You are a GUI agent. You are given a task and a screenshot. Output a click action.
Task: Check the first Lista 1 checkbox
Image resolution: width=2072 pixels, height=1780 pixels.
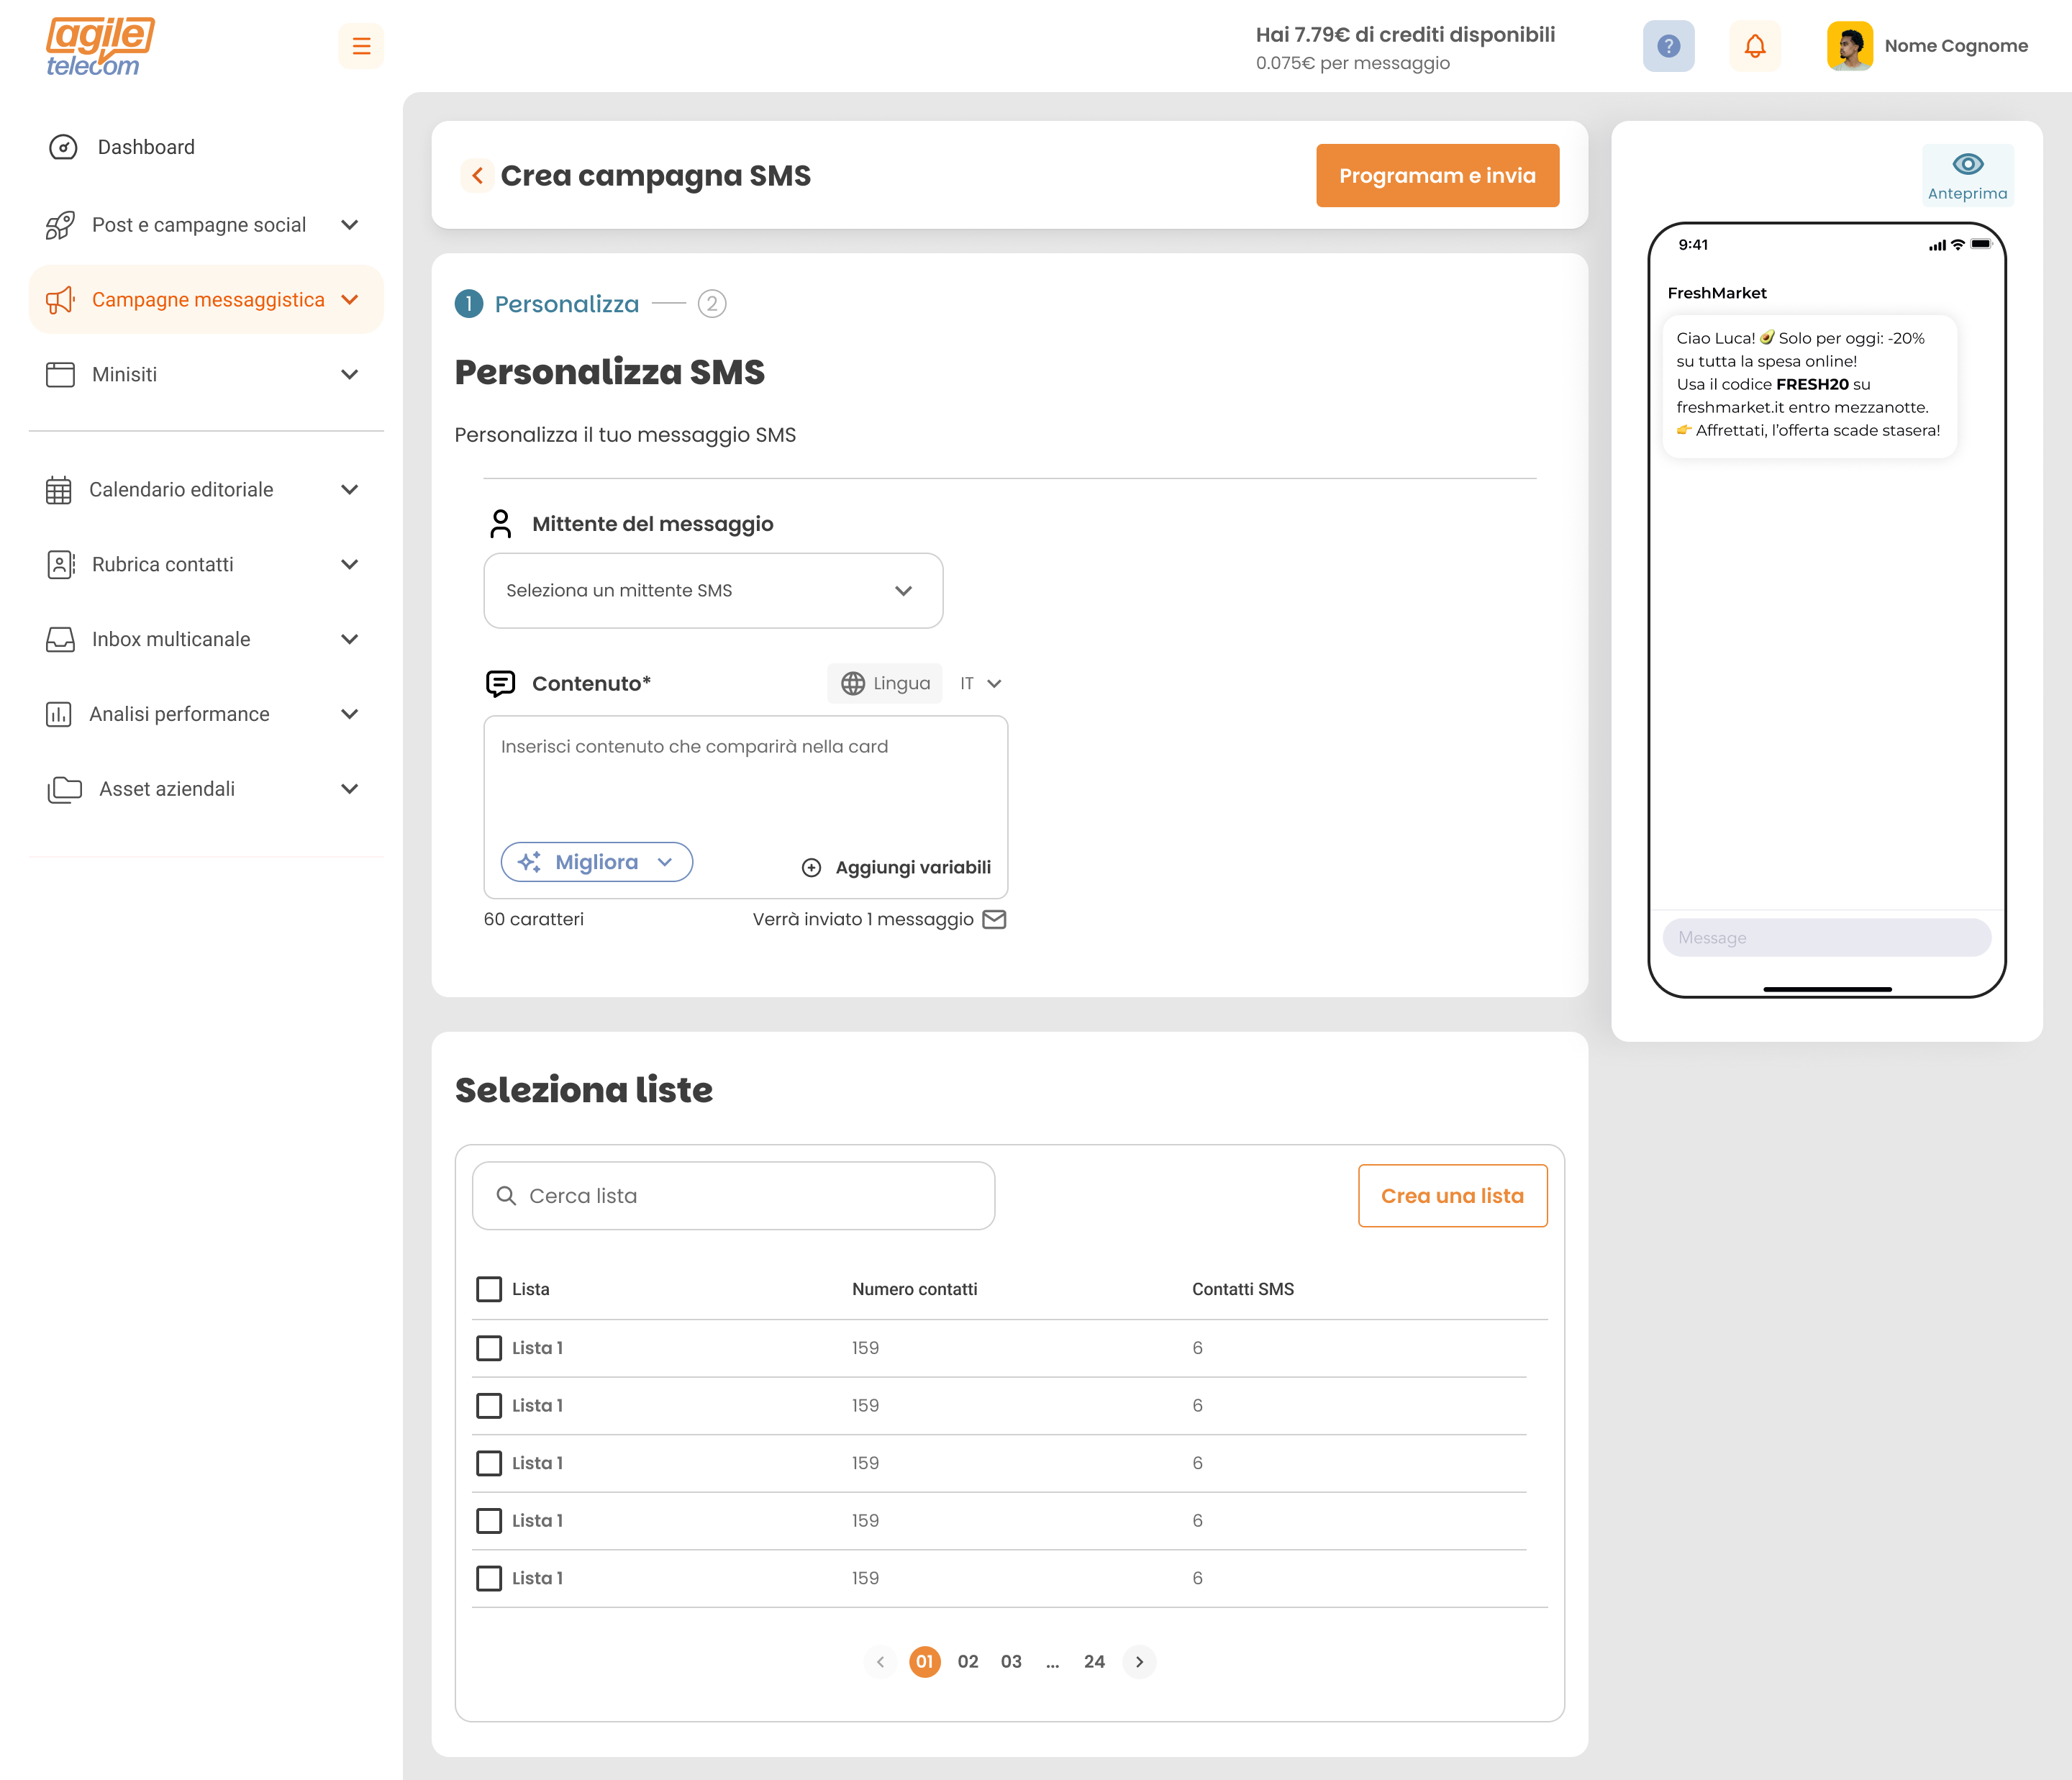pos(488,1347)
